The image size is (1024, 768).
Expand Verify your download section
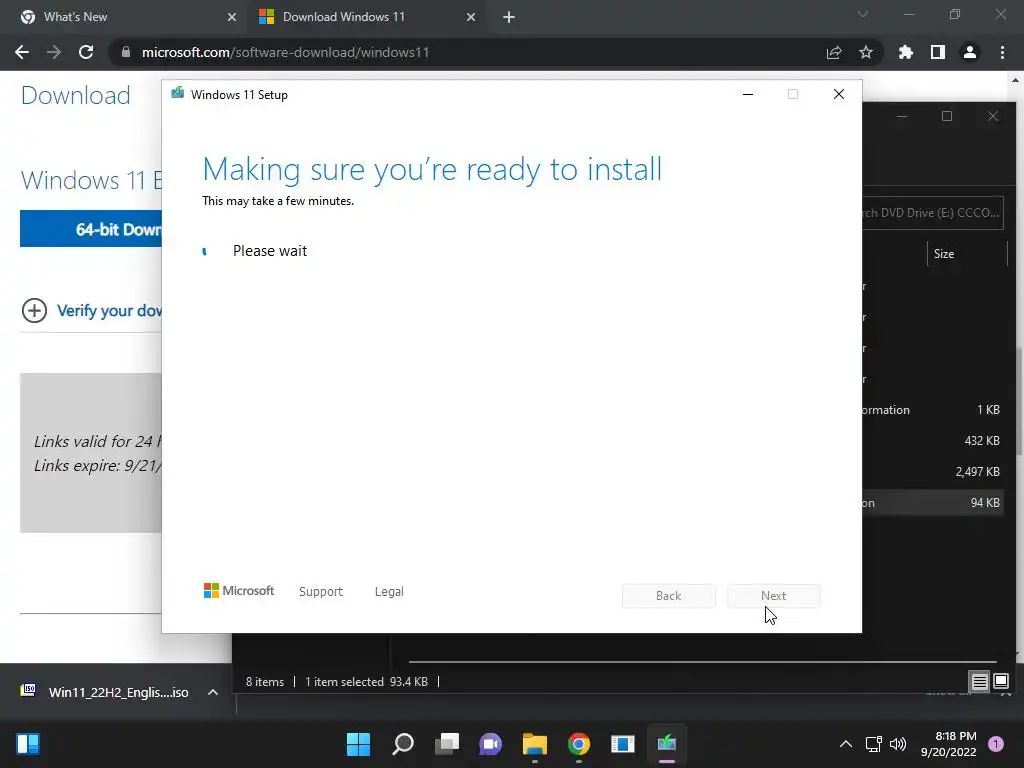pyautogui.click(x=91, y=310)
